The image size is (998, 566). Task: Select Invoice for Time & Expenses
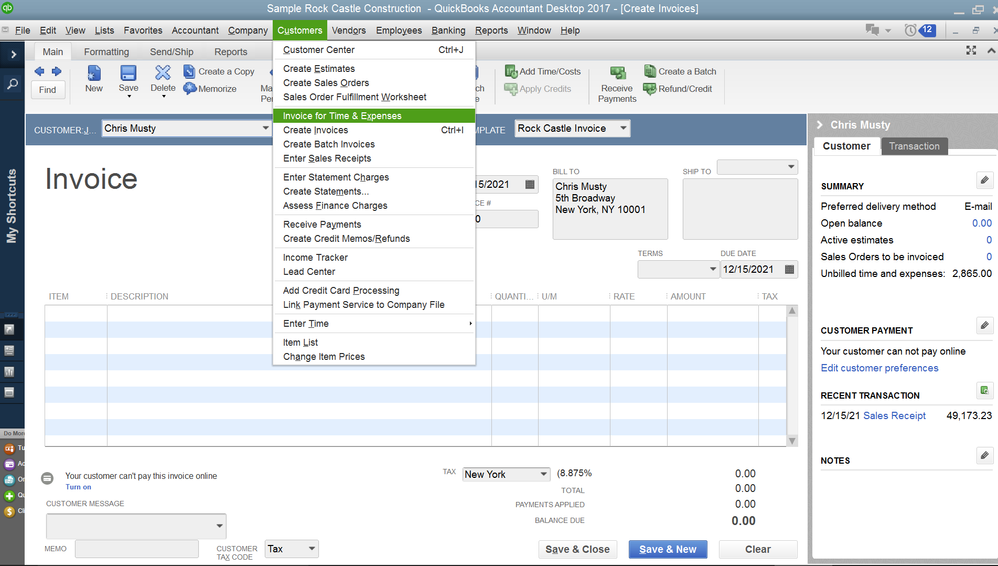pyautogui.click(x=374, y=116)
